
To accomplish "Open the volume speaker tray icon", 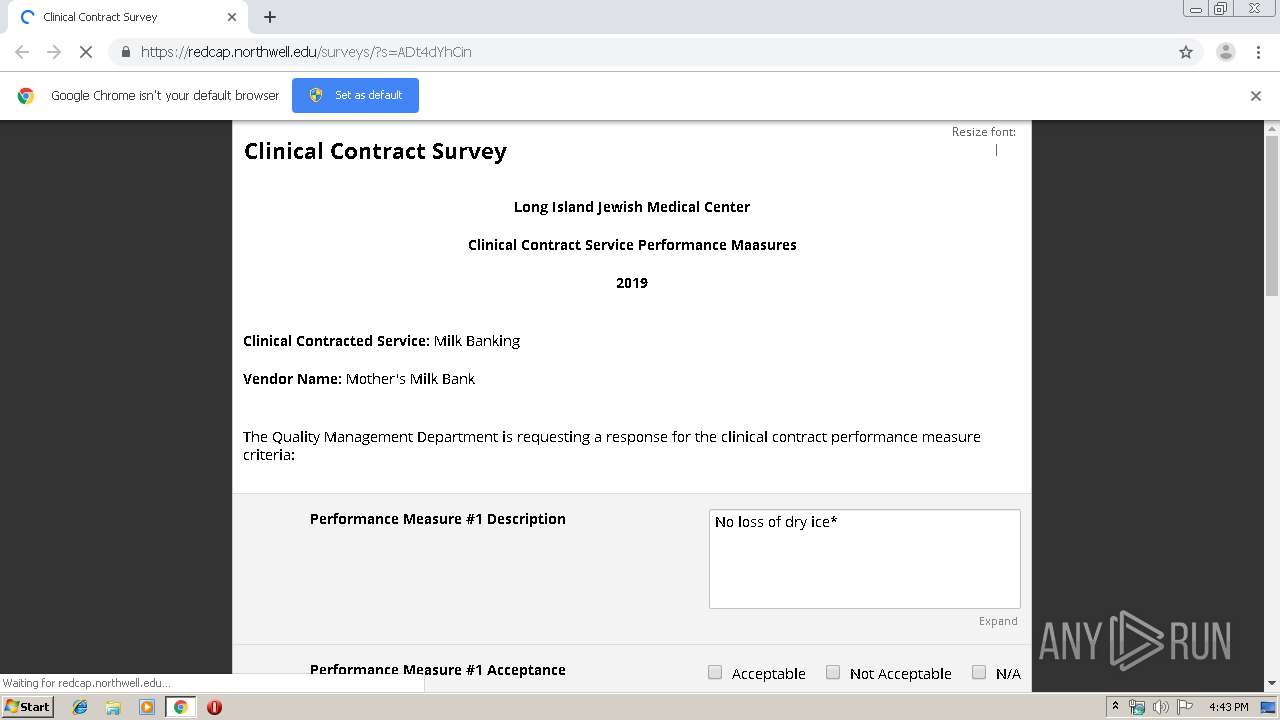I will tap(1161, 707).
